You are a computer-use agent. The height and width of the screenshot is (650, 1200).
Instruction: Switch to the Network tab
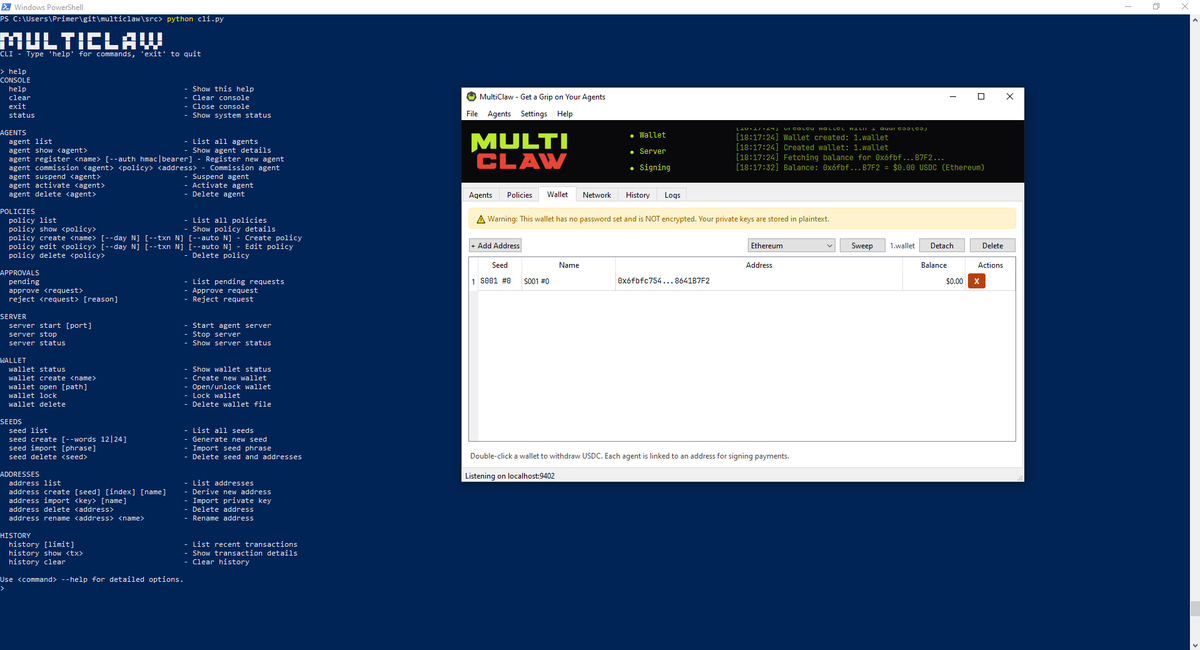click(x=597, y=195)
